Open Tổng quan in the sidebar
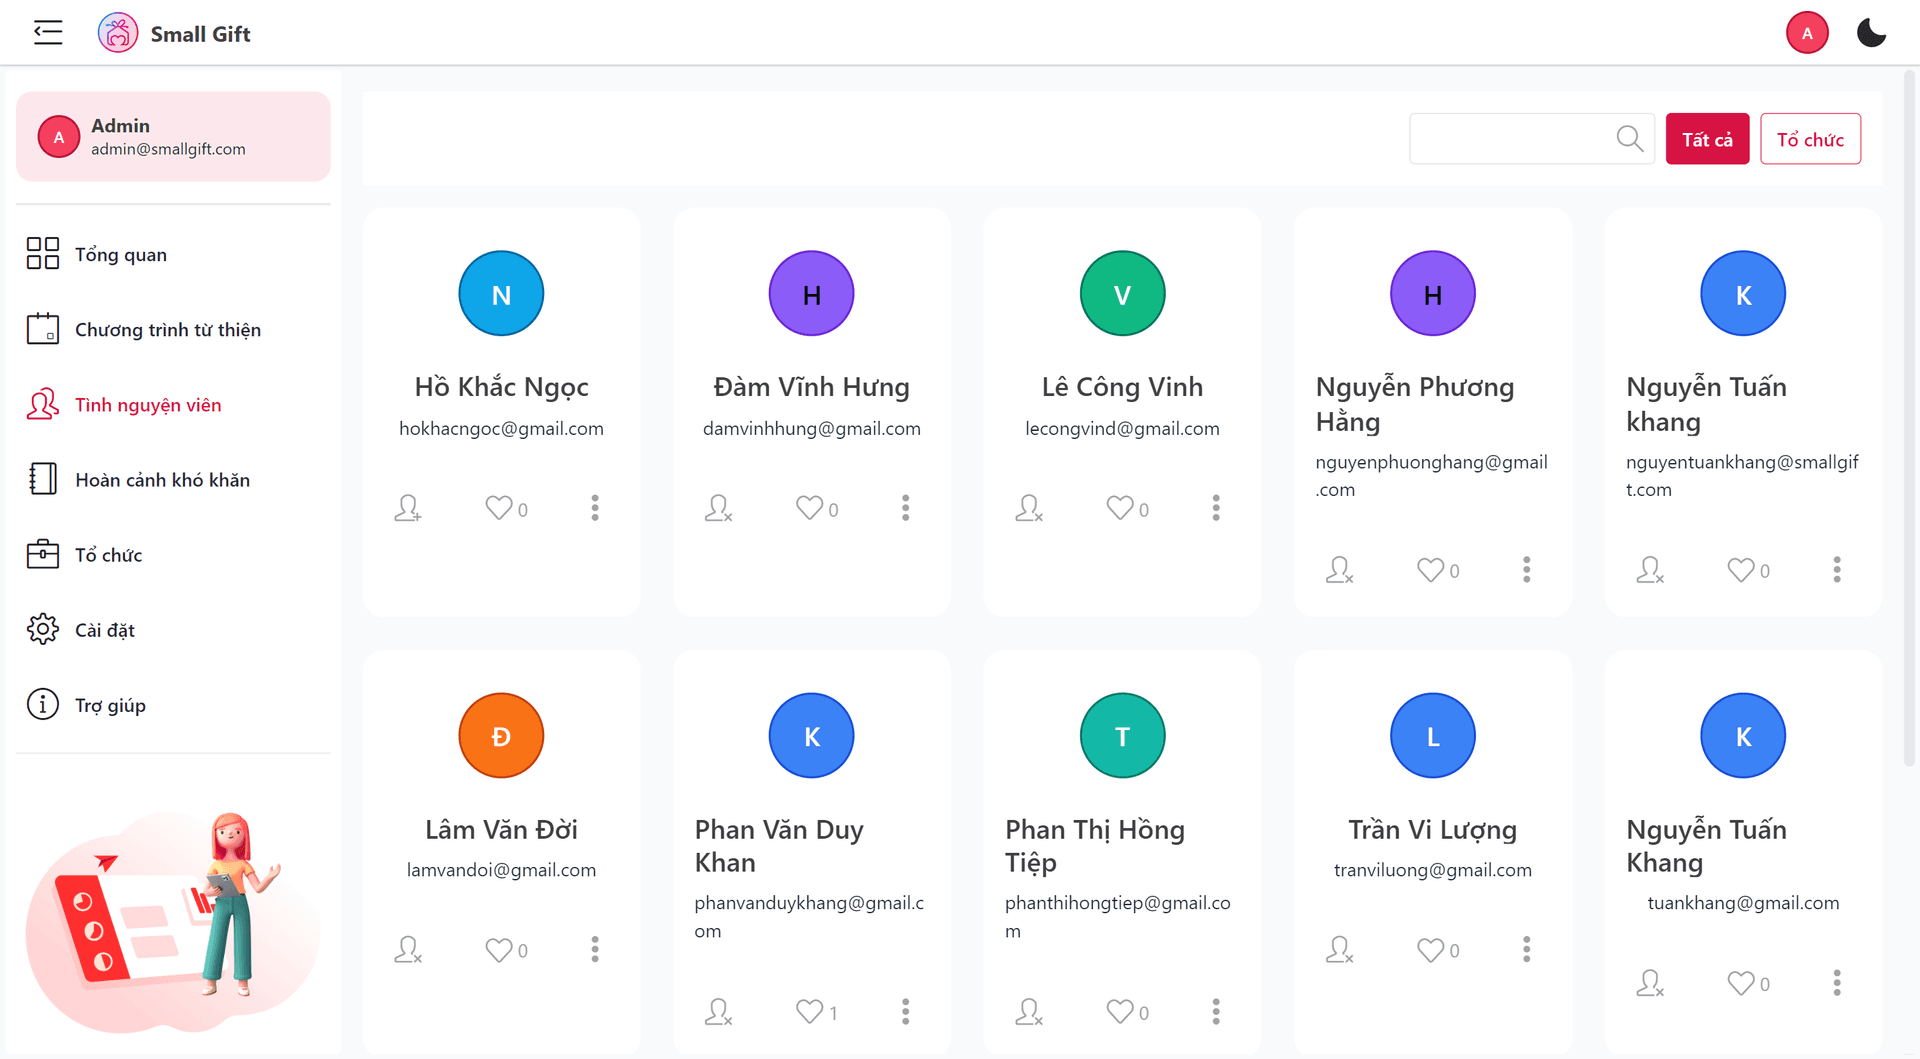The image size is (1920, 1059). point(120,254)
